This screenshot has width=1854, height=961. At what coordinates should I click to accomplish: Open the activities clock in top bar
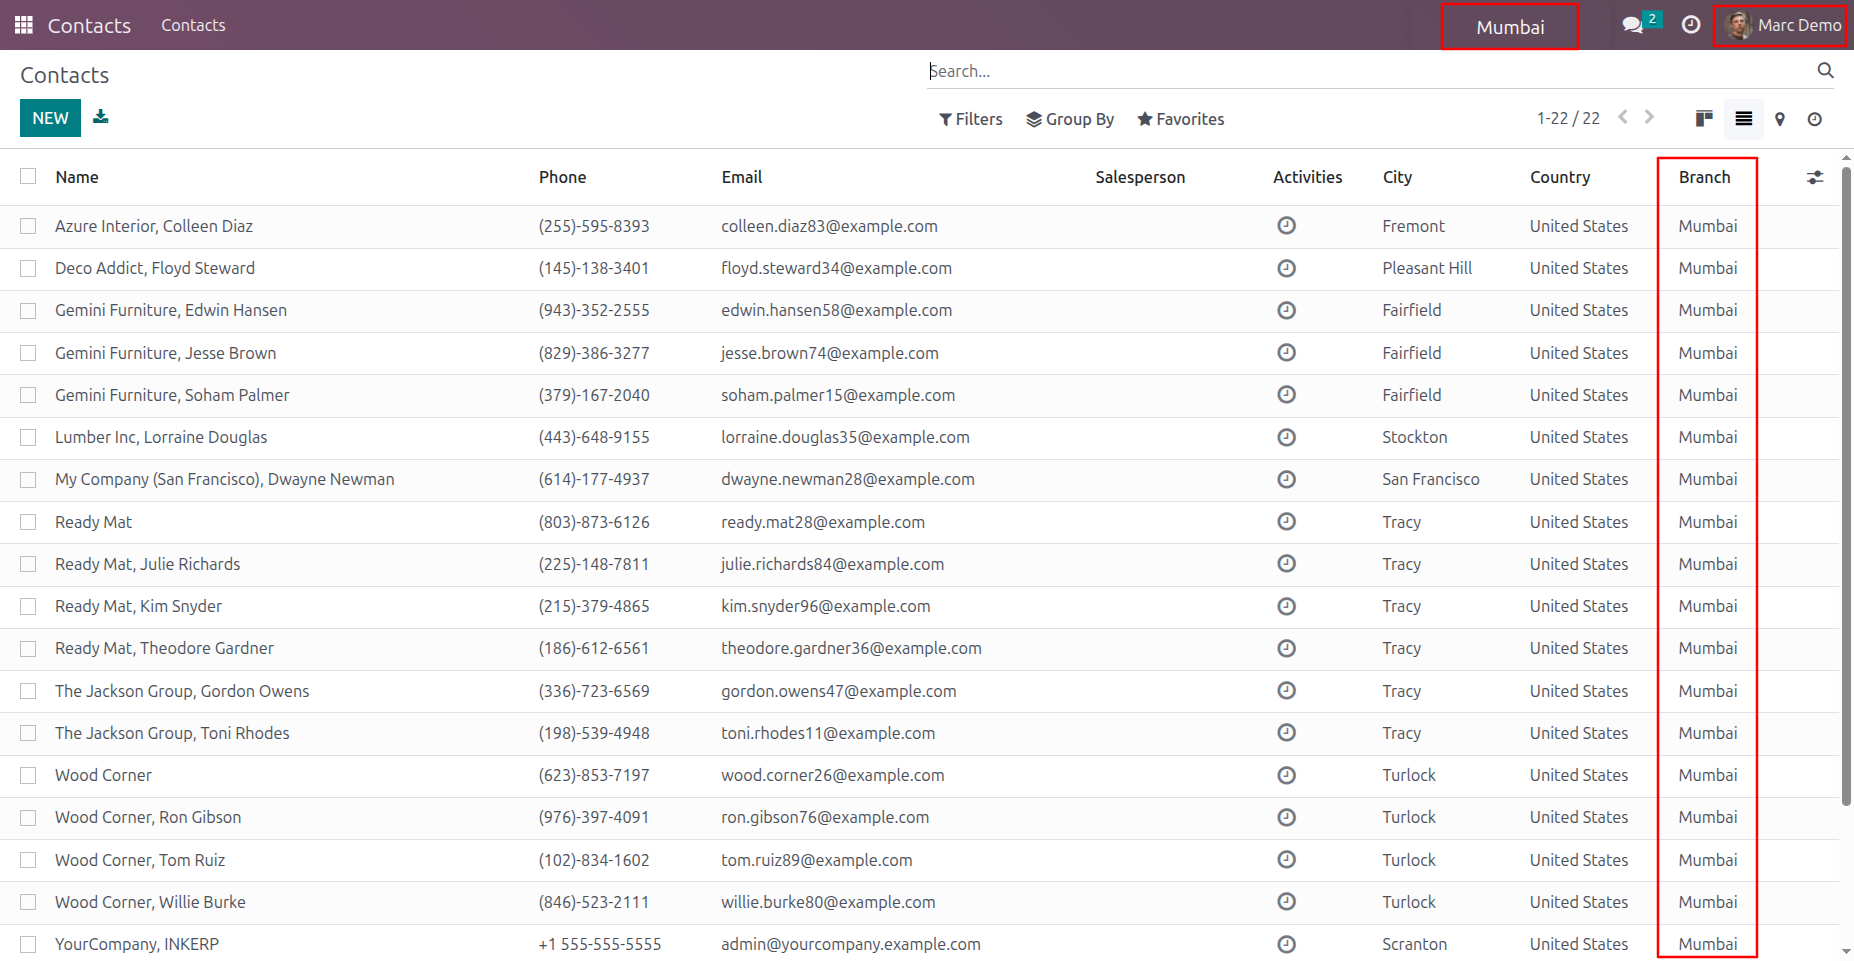[1691, 25]
